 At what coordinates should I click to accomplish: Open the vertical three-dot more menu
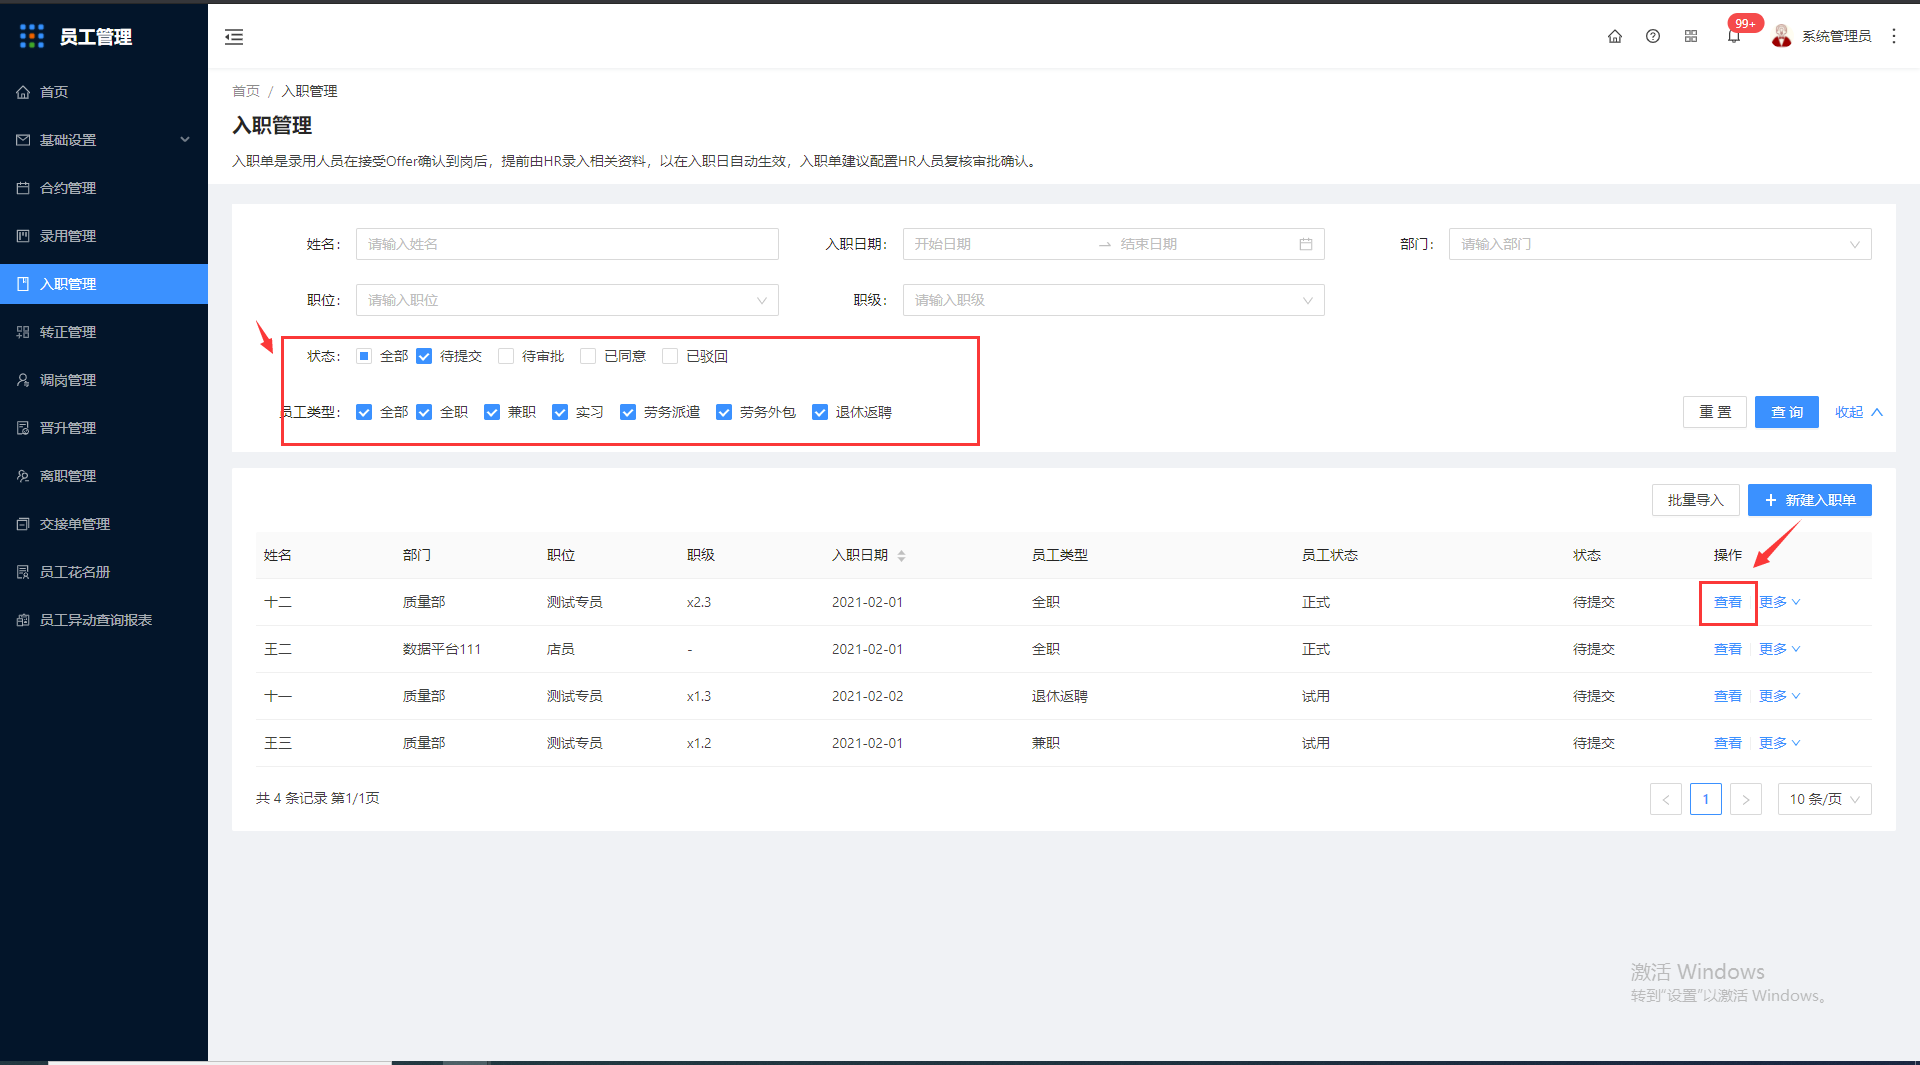(x=1894, y=36)
